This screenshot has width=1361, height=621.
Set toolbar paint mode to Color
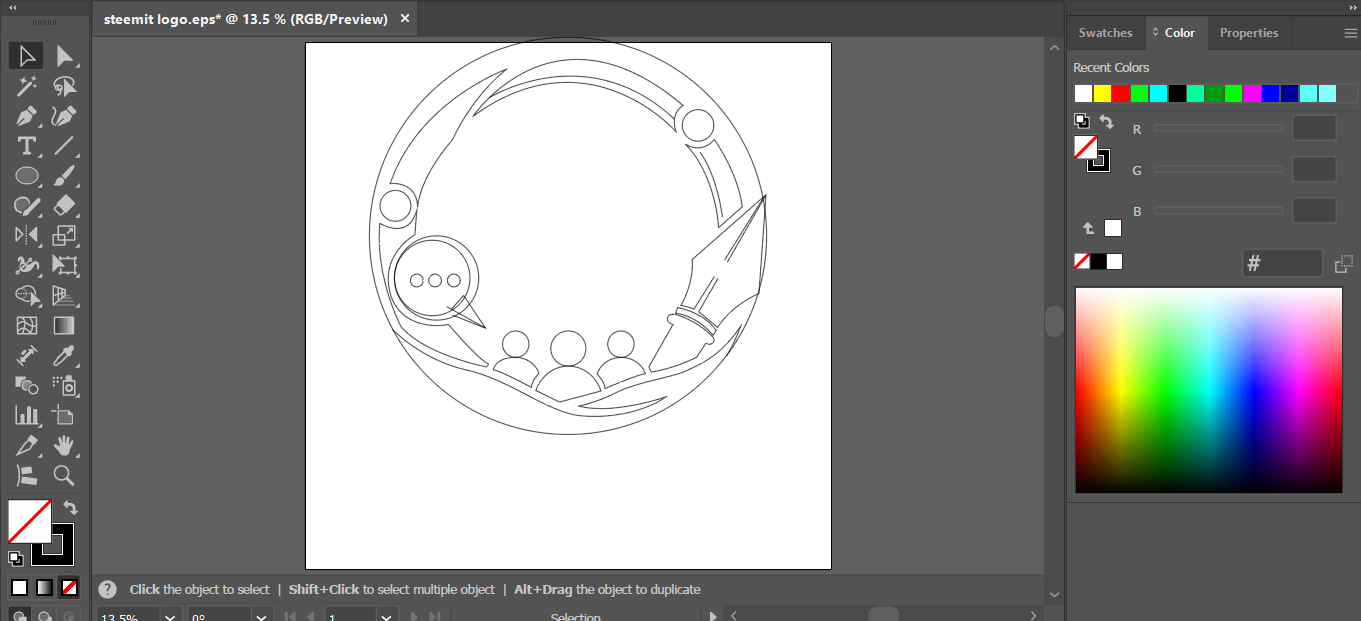click(x=19, y=587)
